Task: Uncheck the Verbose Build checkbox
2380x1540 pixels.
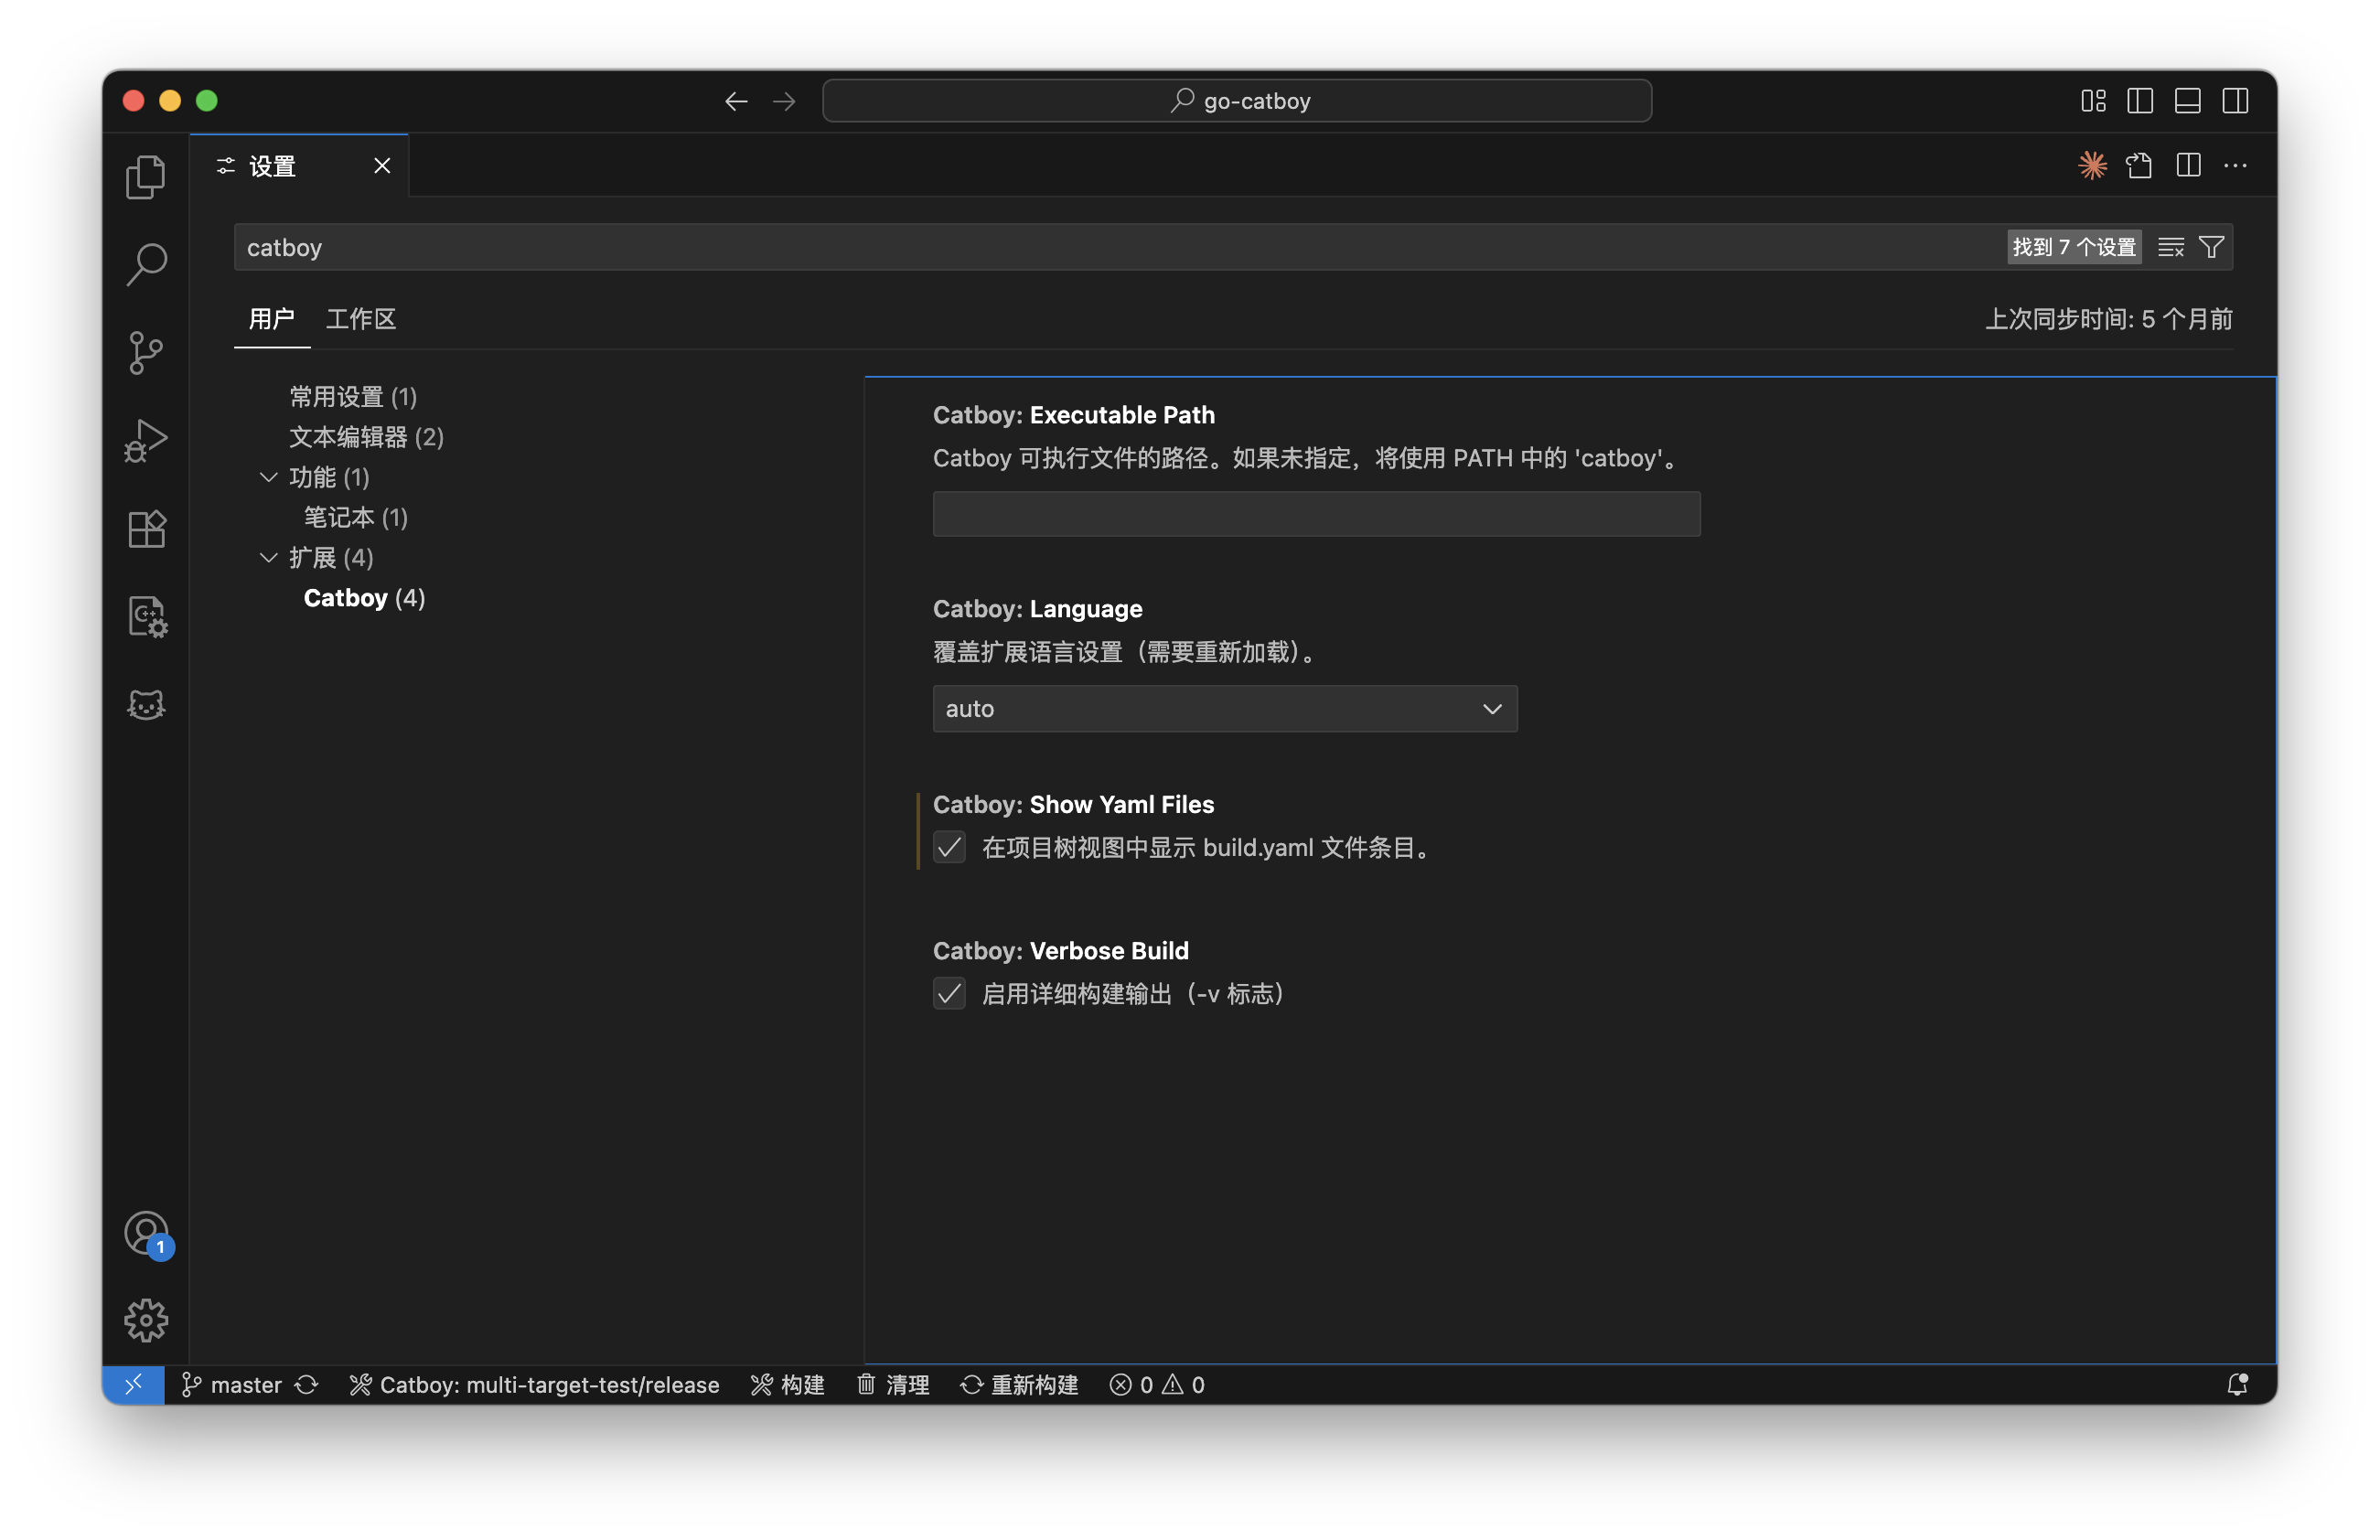Action: (949, 994)
